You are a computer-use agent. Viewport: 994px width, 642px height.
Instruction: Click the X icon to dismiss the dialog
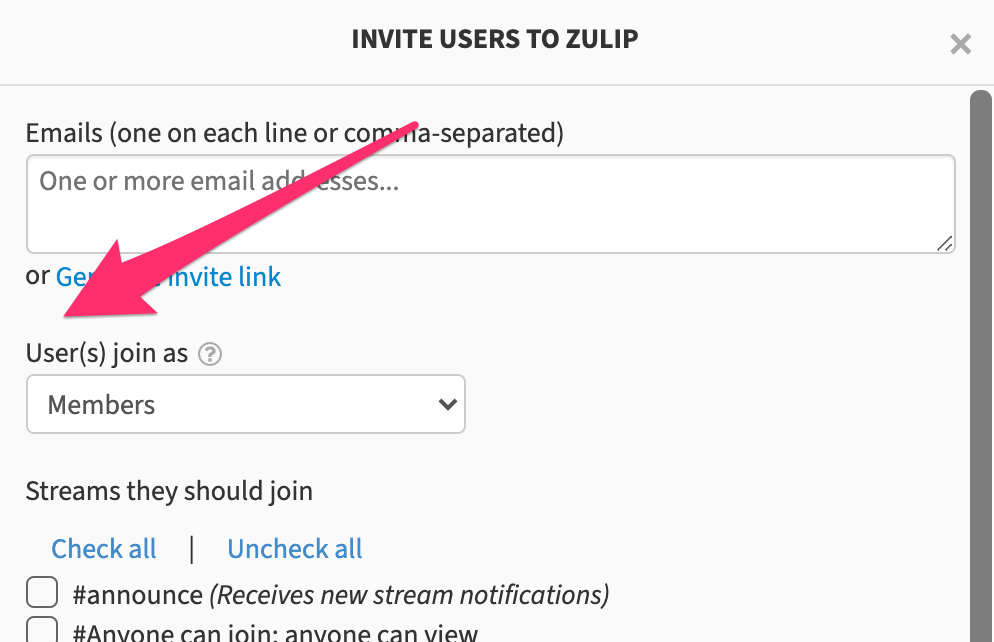960,44
